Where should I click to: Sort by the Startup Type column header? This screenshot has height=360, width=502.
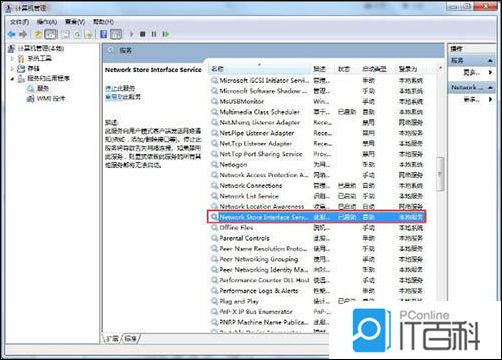[378, 69]
